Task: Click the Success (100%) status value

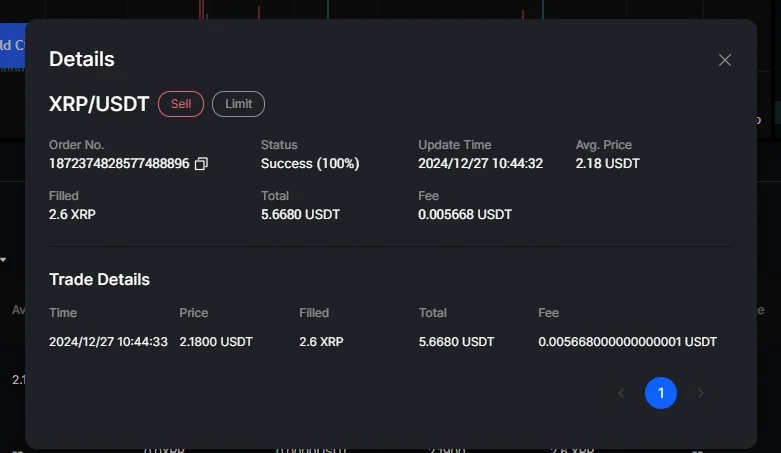Action: [310, 163]
